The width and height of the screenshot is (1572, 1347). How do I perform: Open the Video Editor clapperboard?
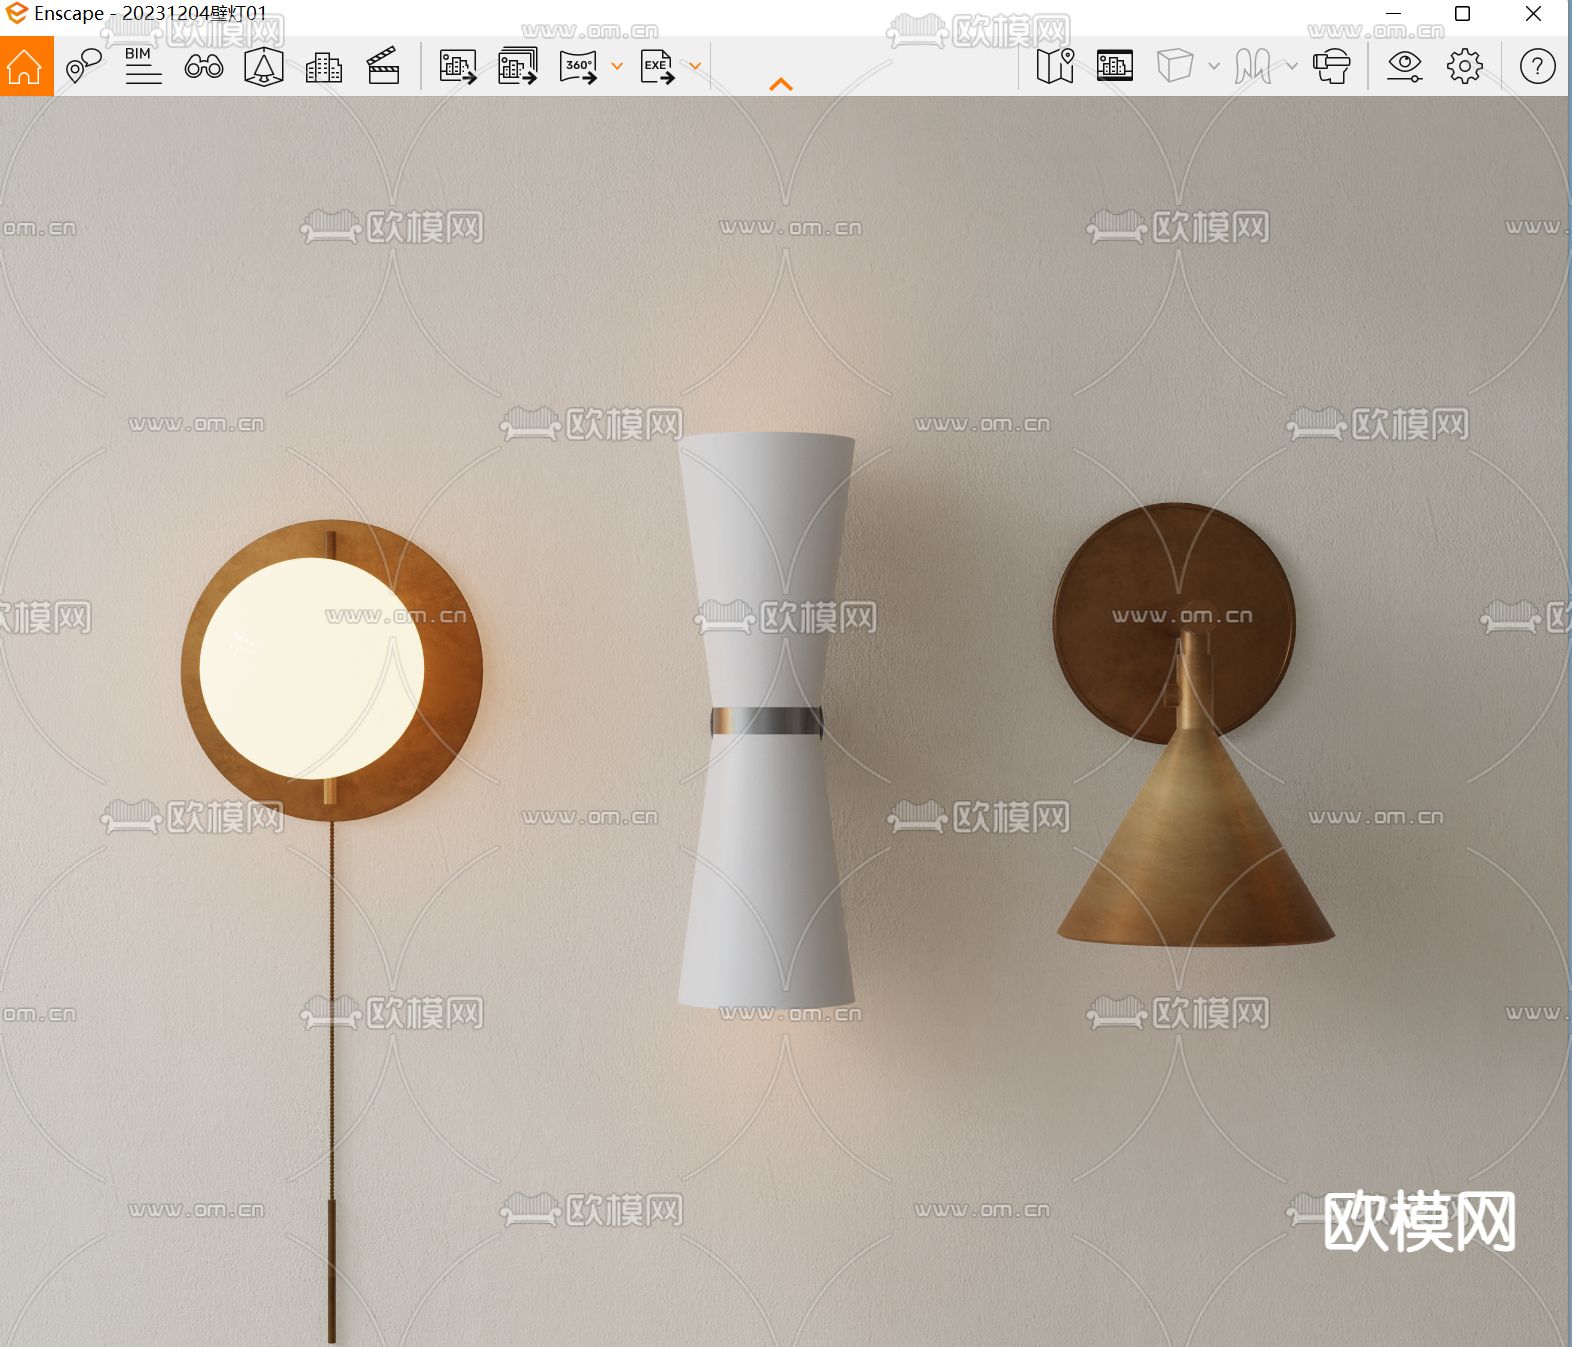coord(383,67)
